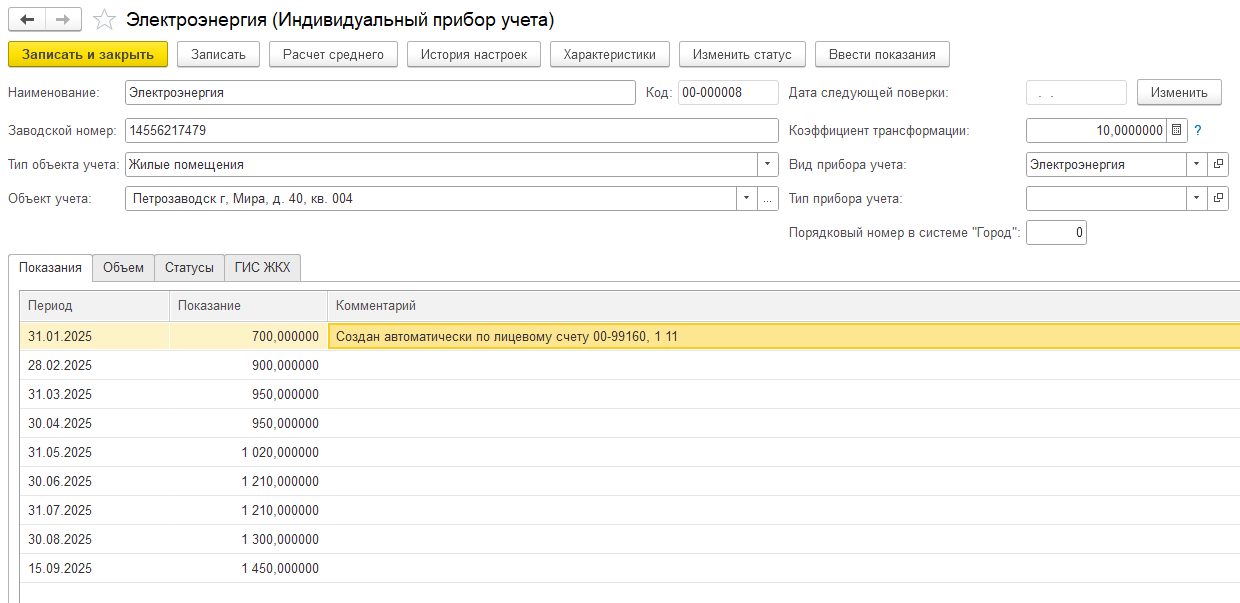Screen dimensions: 1240x603
Task: Expand the Тип объекта учета dropdown
Action: (x=768, y=165)
